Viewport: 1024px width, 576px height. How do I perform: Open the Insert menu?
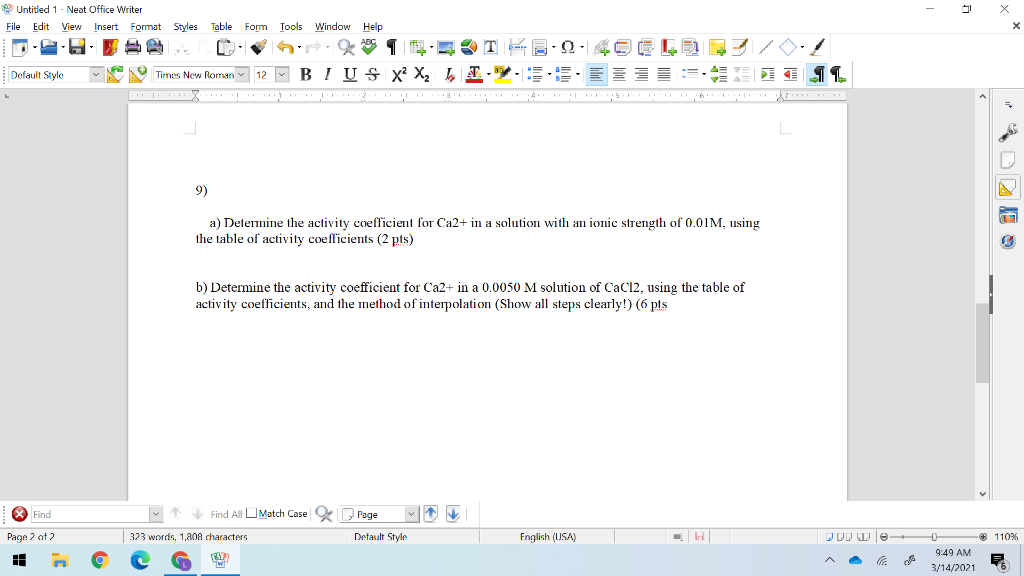coord(106,27)
